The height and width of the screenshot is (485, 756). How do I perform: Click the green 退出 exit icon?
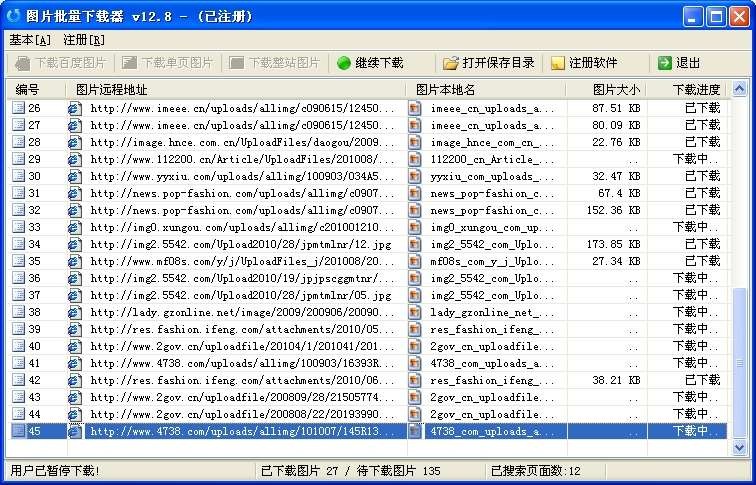pos(665,63)
